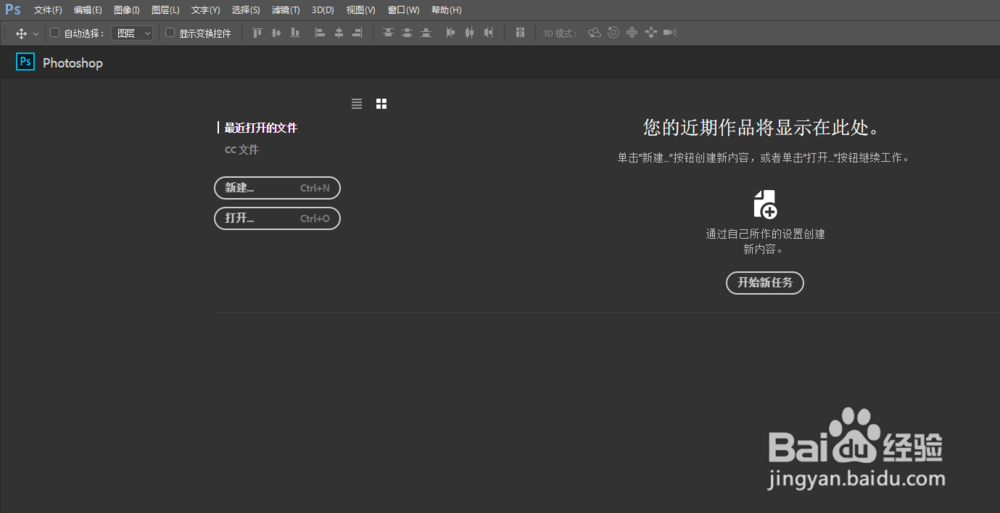Click the Align right edges icon
The image size is (1000, 513).
[357, 33]
